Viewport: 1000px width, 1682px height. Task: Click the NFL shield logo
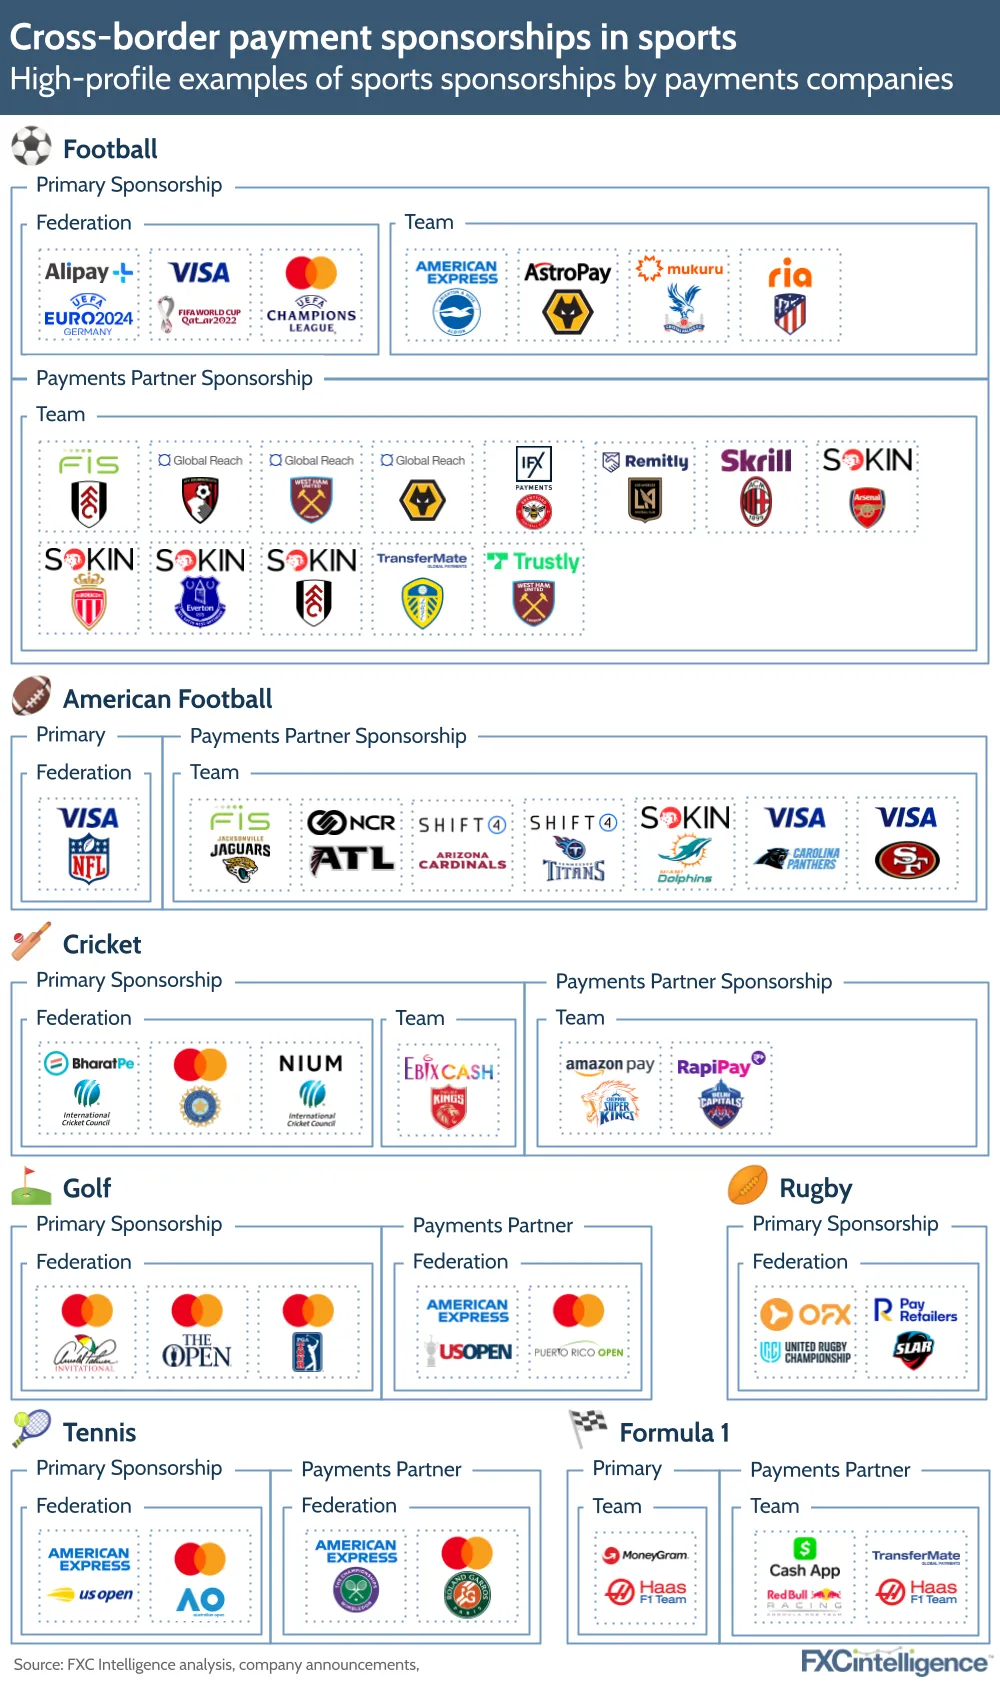(x=89, y=857)
